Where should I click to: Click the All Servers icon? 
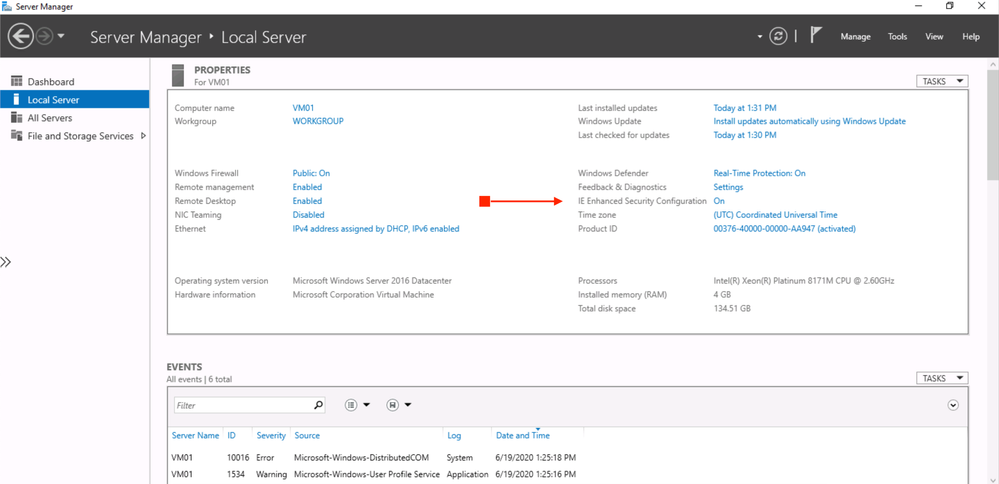tap(17, 118)
